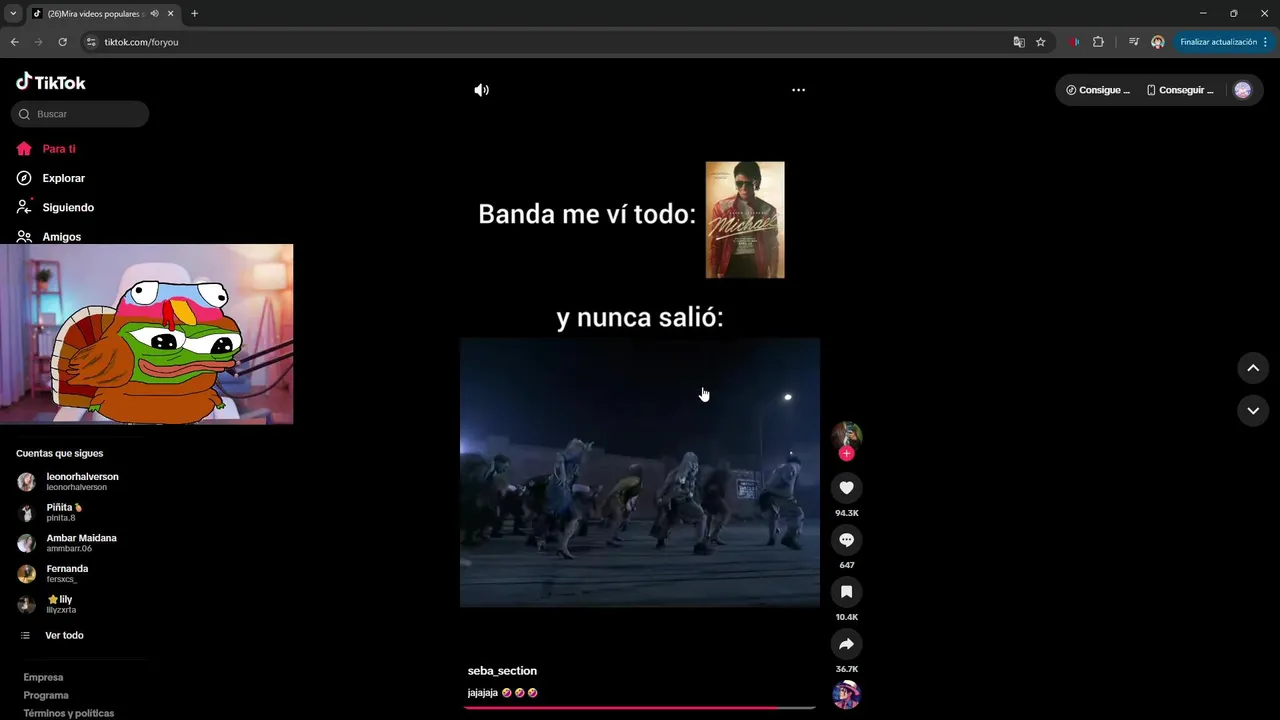Go to next video with down arrow
Image resolution: width=1280 pixels, height=720 pixels.
point(1253,410)
